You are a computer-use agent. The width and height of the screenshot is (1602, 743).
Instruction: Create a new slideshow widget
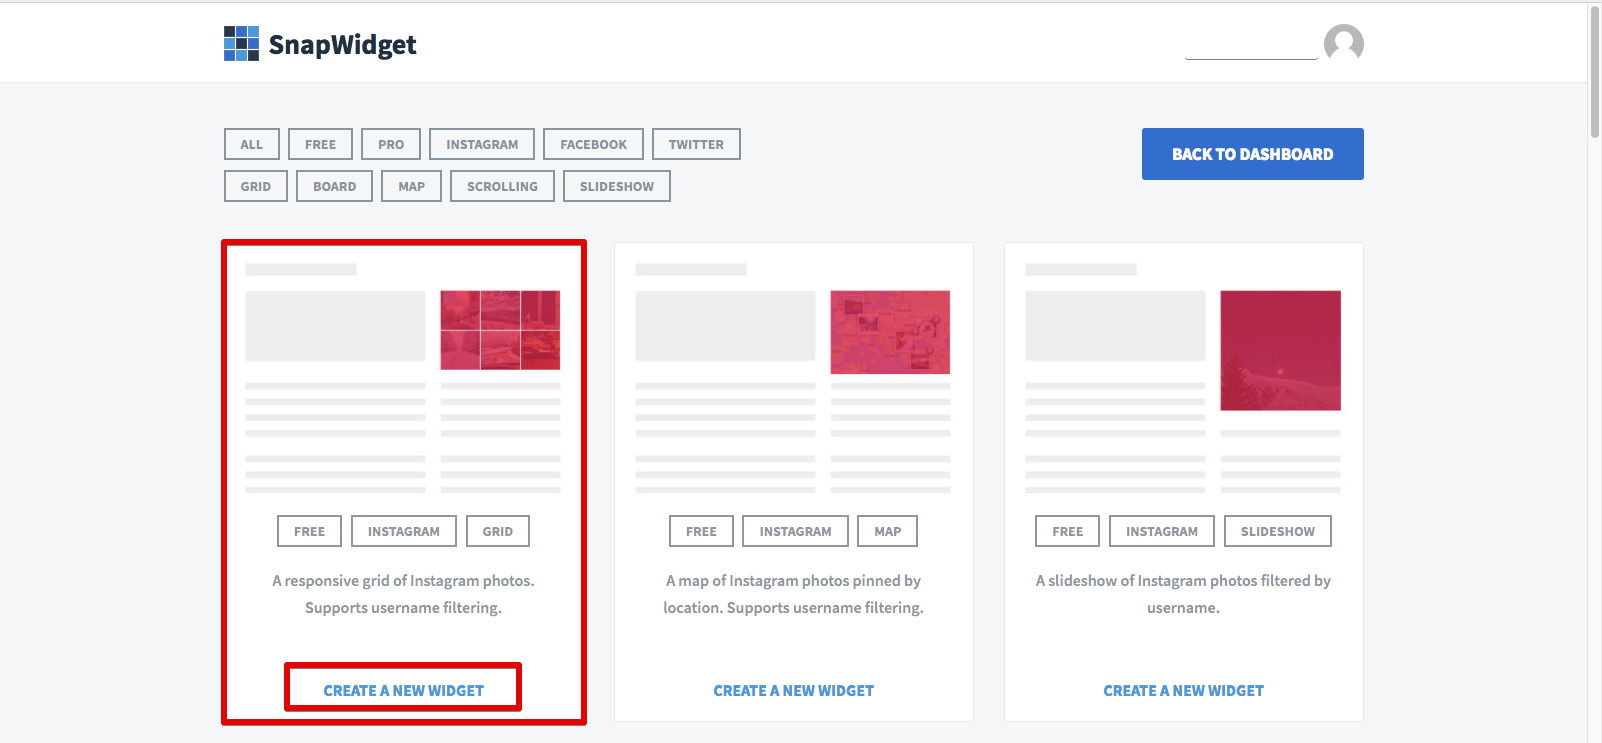click(x=1183, y=690)
